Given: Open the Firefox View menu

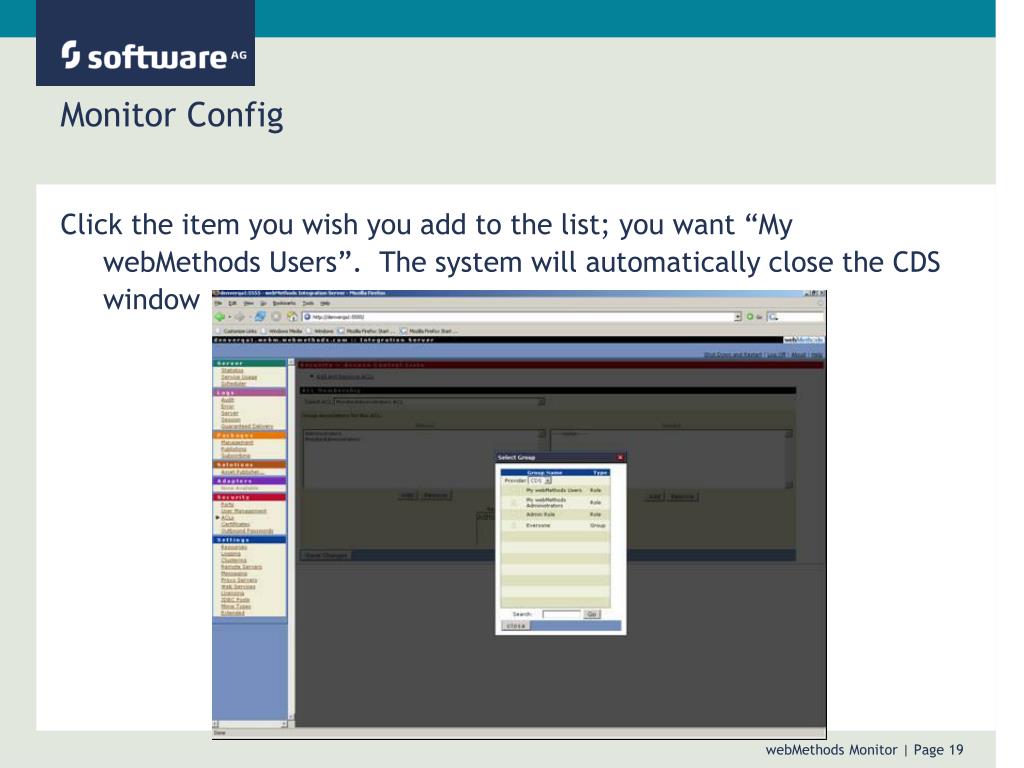Looking at the screenshot, I should click(x=249, y=303).
